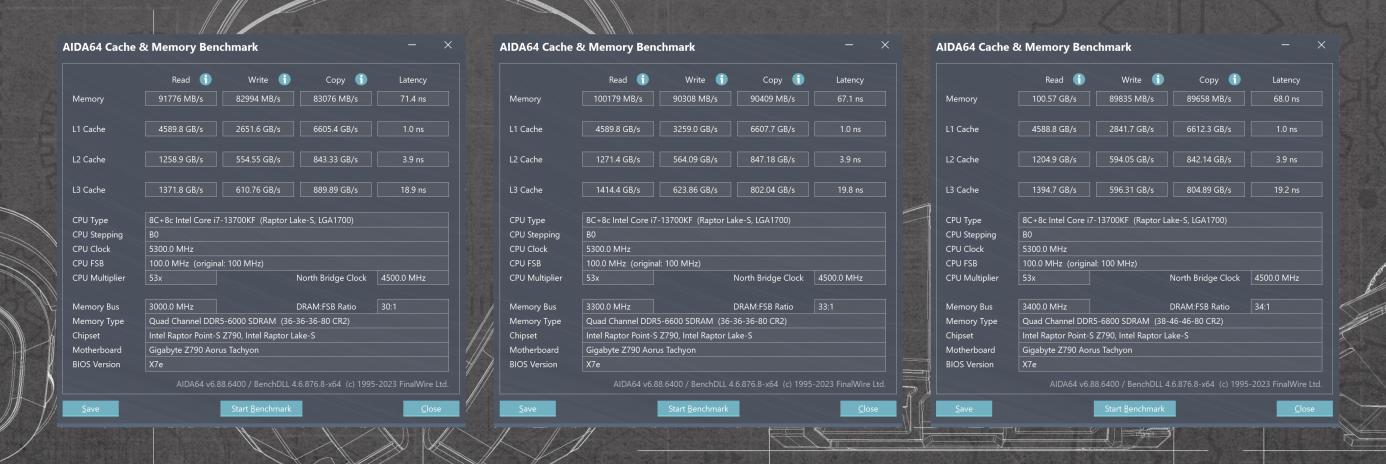This screenshot has width=1386, height=464.
Task: Click the 67.1 ns memory latency field
Action: coord(850,99)
